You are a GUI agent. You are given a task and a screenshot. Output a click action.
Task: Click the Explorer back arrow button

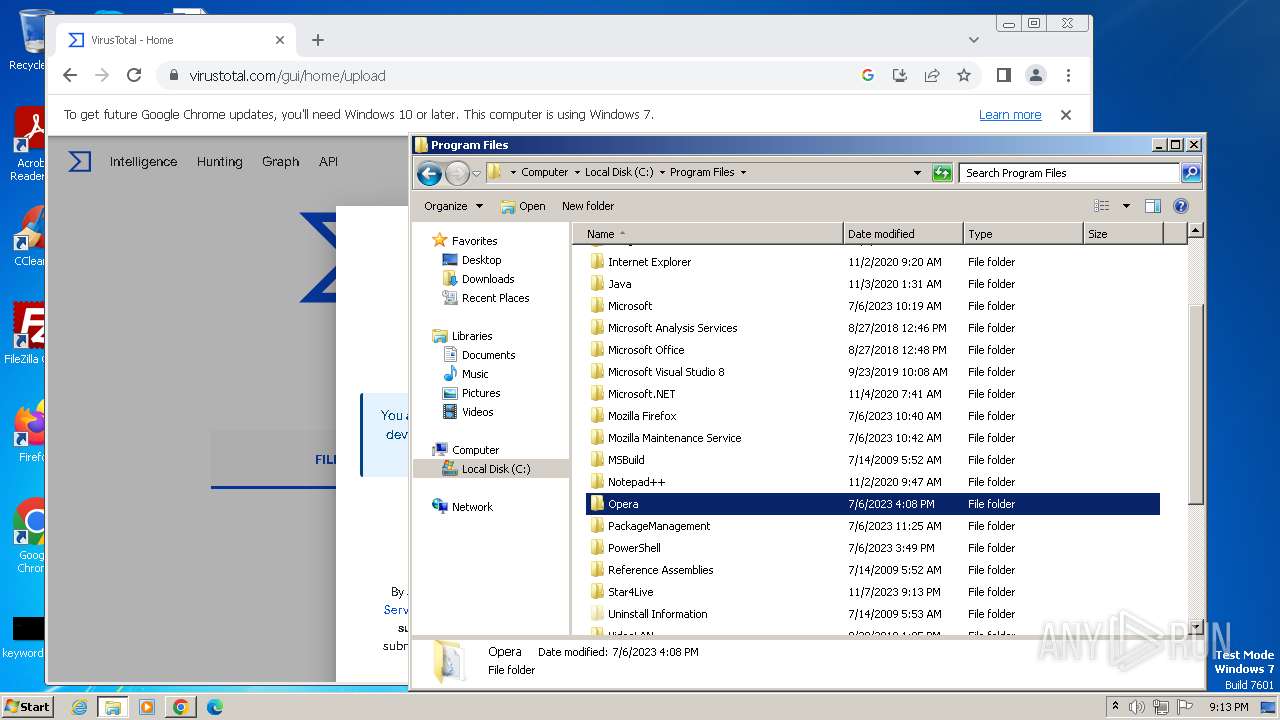pos(429,173)
